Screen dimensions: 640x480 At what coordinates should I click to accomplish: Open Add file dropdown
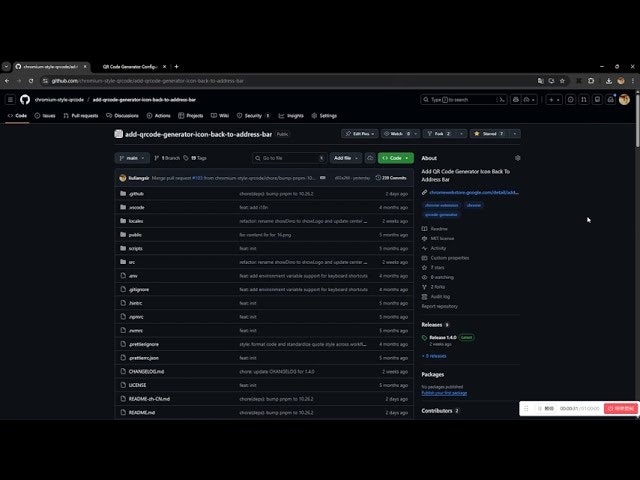coord(346,158)
